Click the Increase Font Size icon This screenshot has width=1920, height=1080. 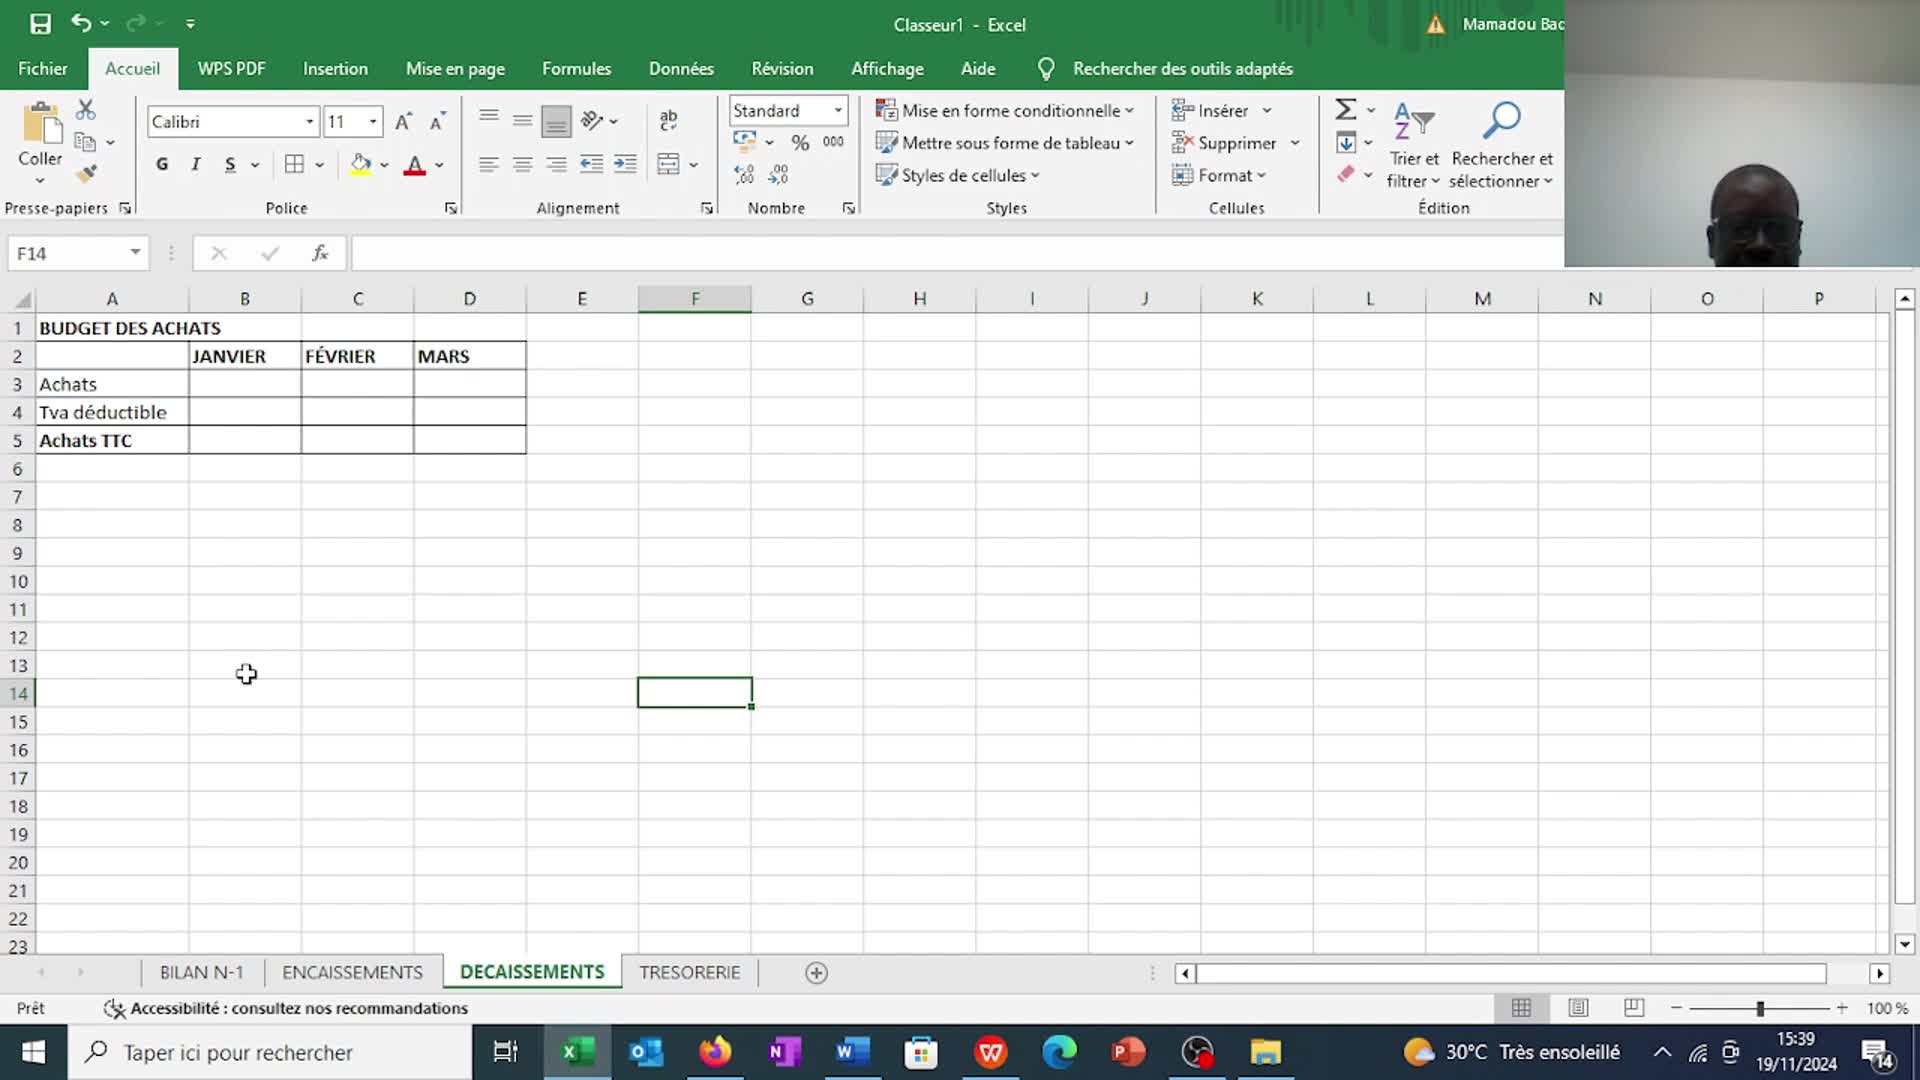pos(403,122)
